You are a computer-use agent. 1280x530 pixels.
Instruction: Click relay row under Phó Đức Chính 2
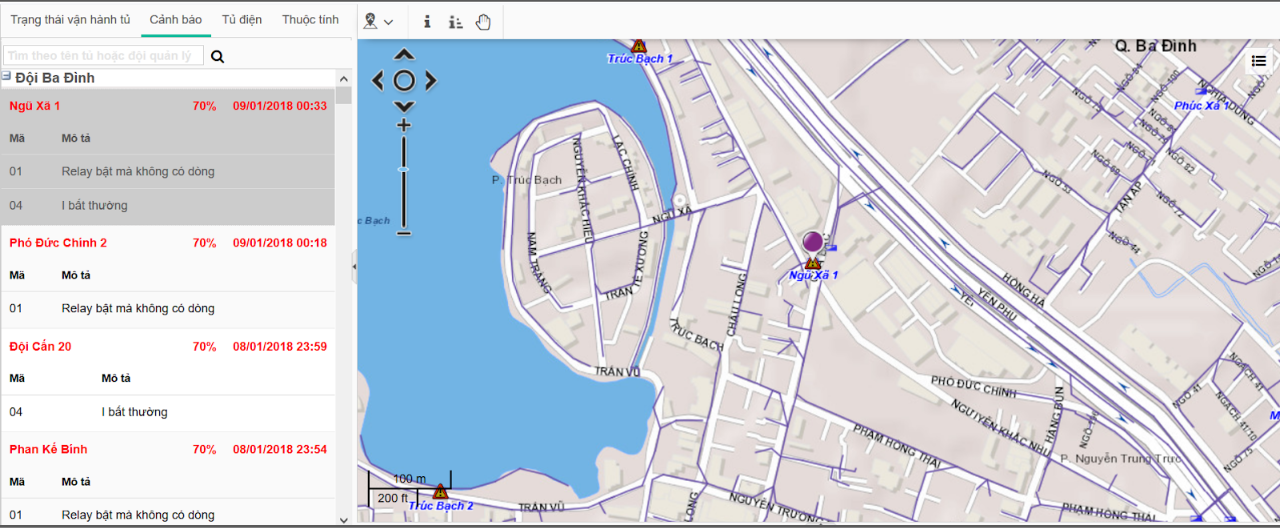(x=168, y=309)
